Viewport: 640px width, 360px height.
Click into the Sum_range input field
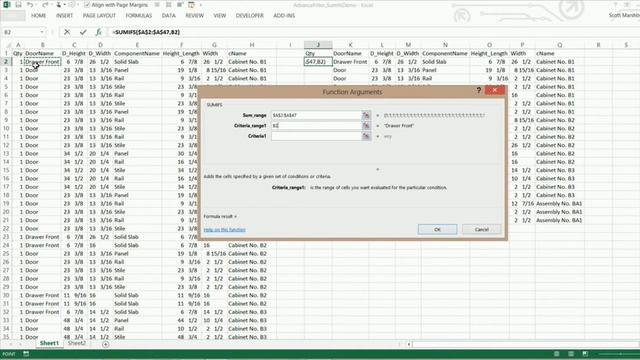pos(316,116)
